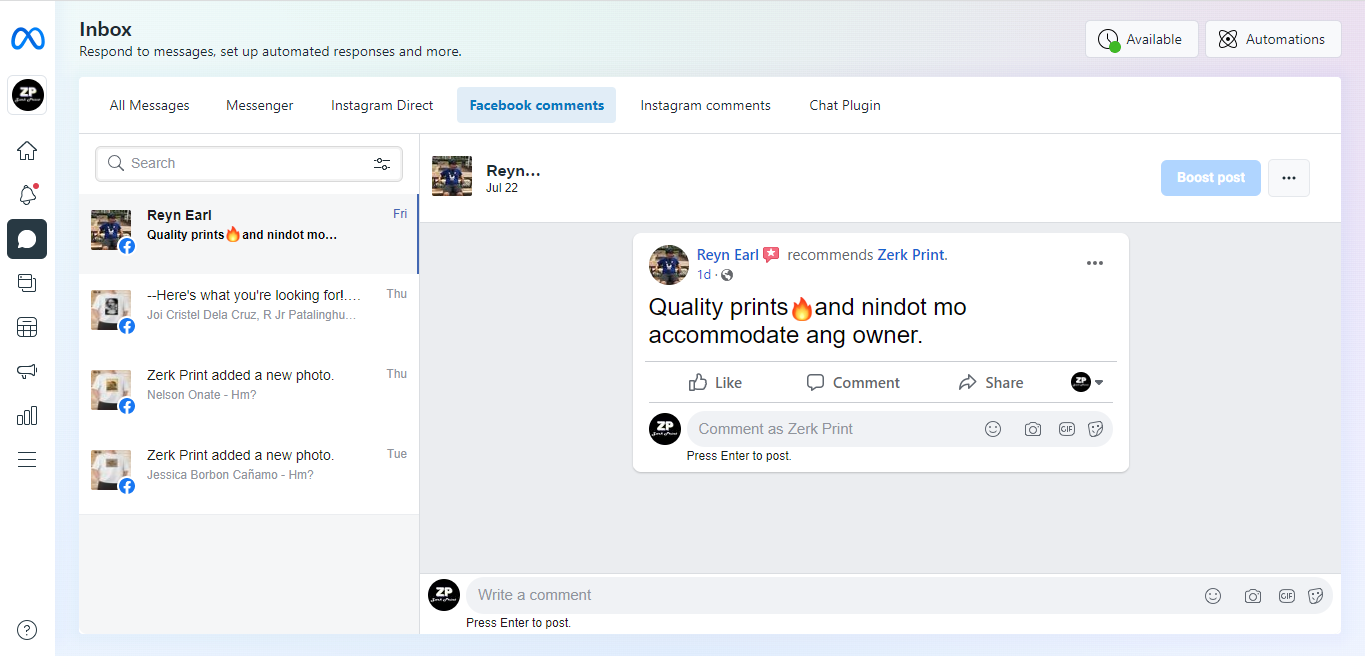Open the Help question mark icon

27,630
